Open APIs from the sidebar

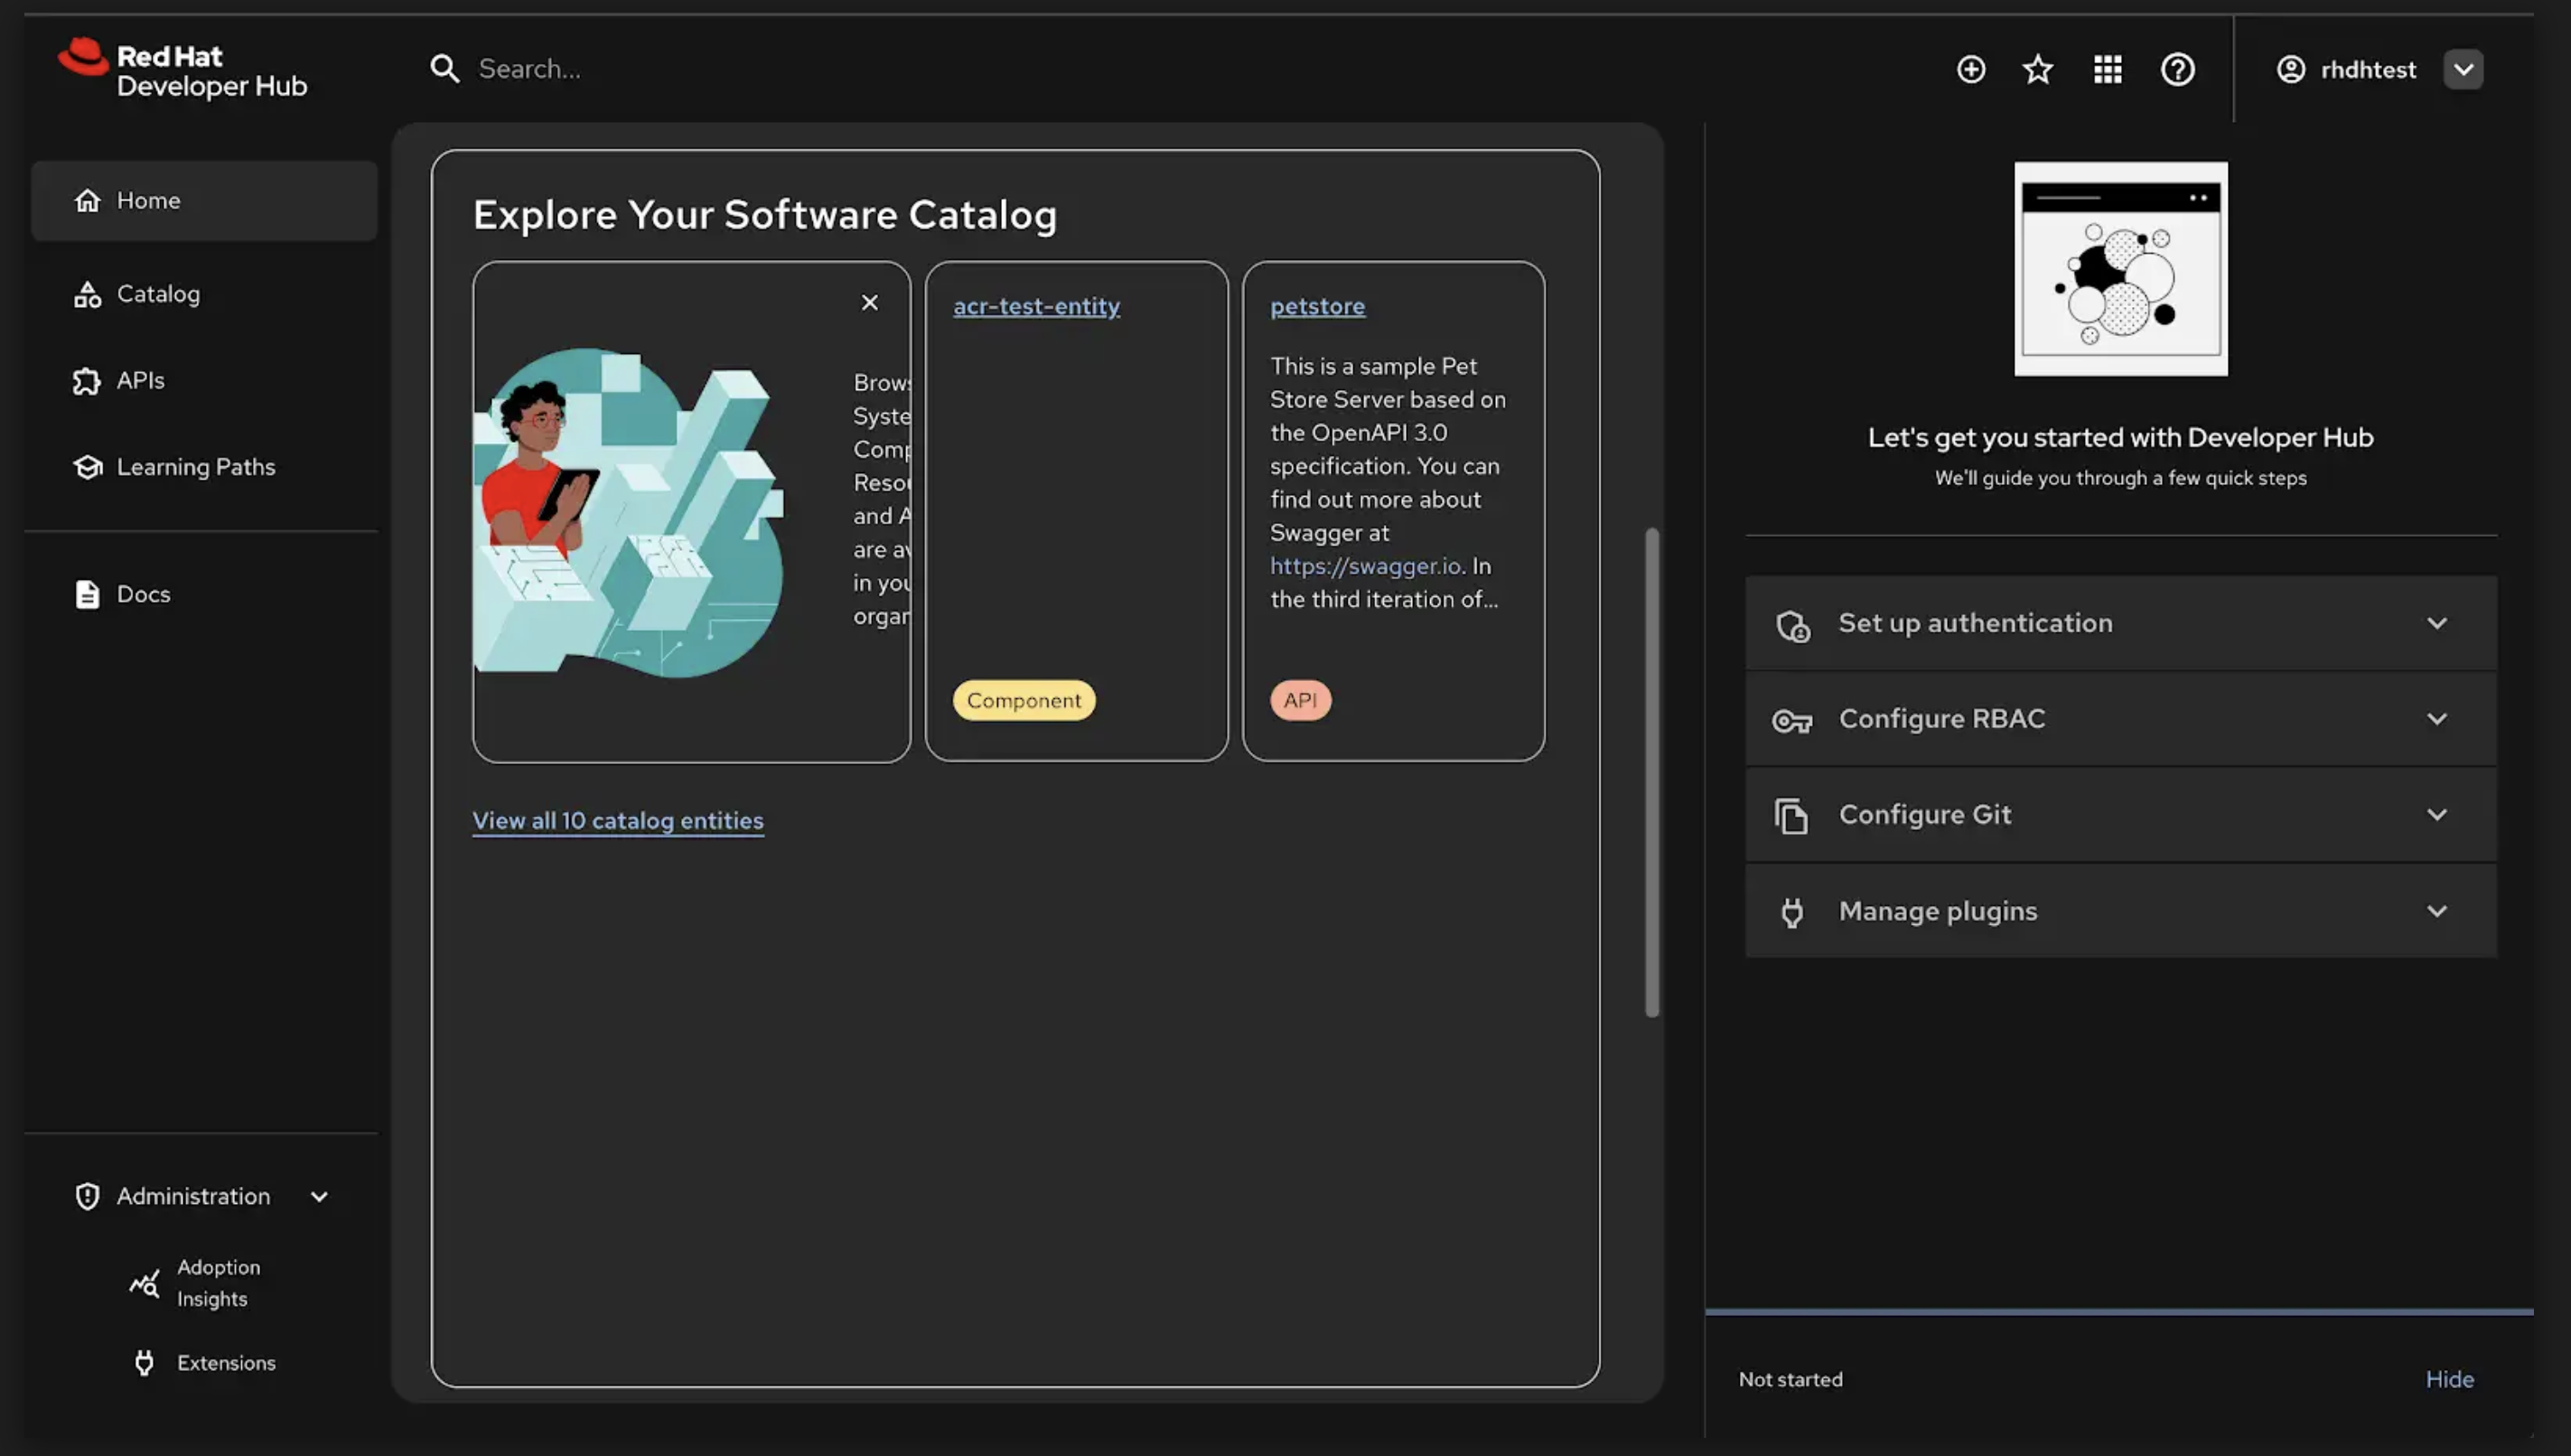point(140,380)
